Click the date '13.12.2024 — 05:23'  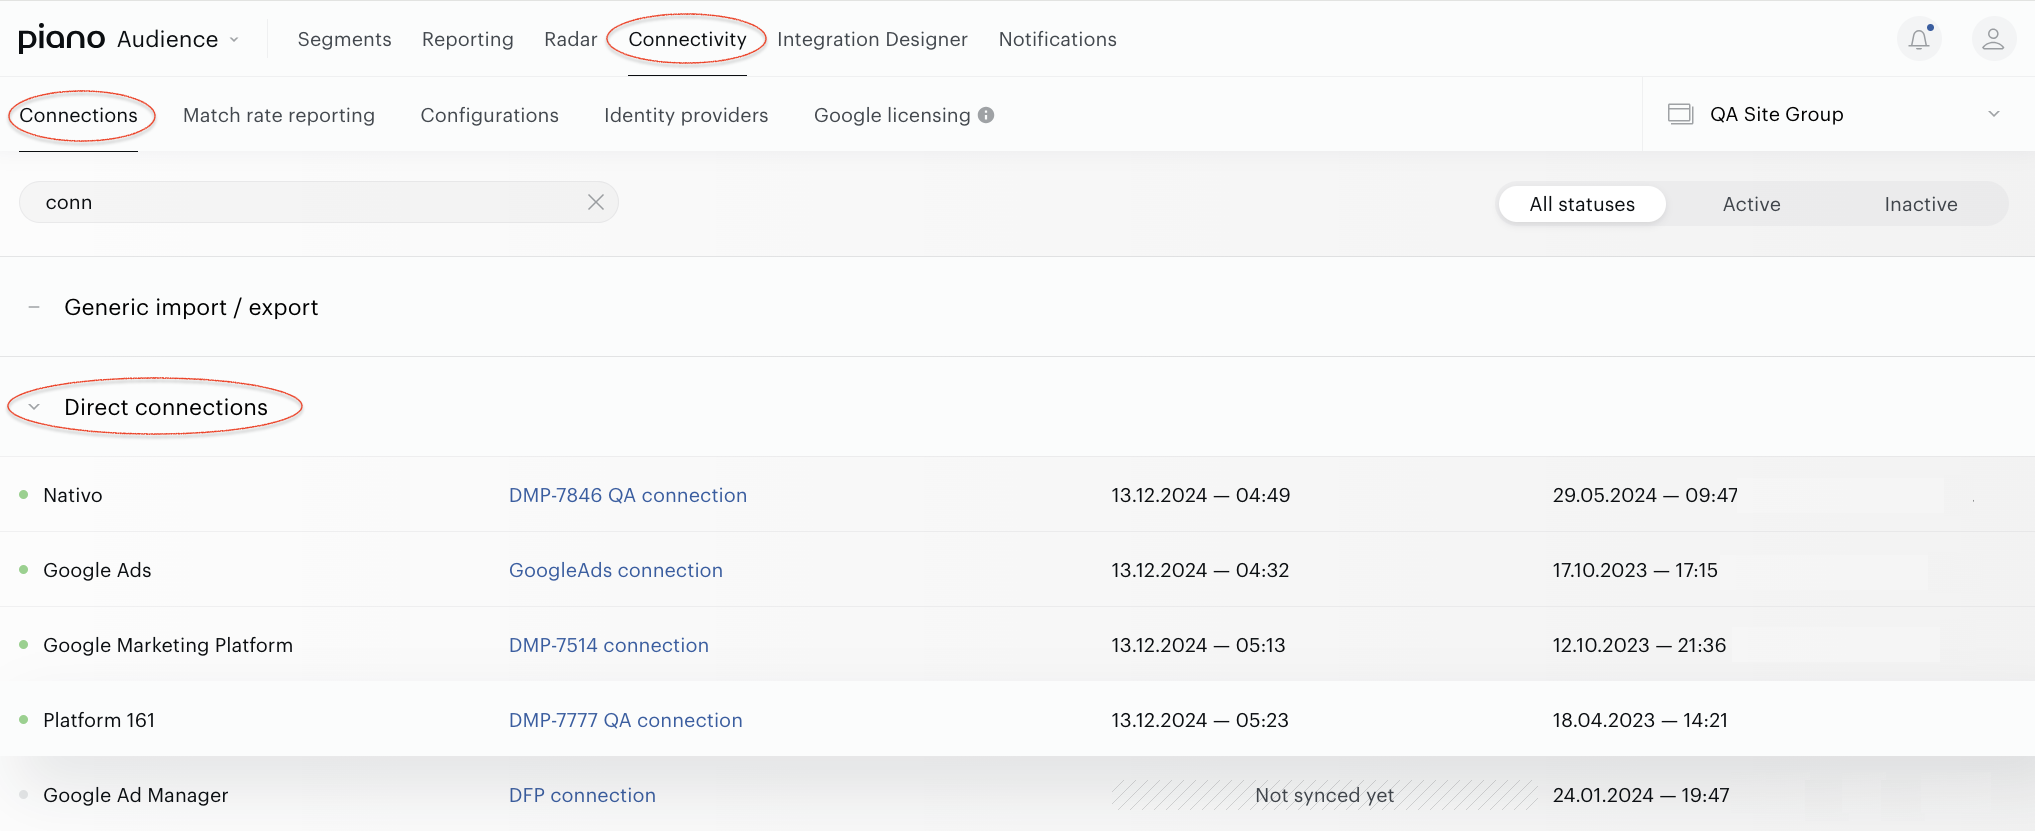pos(1200,720)
